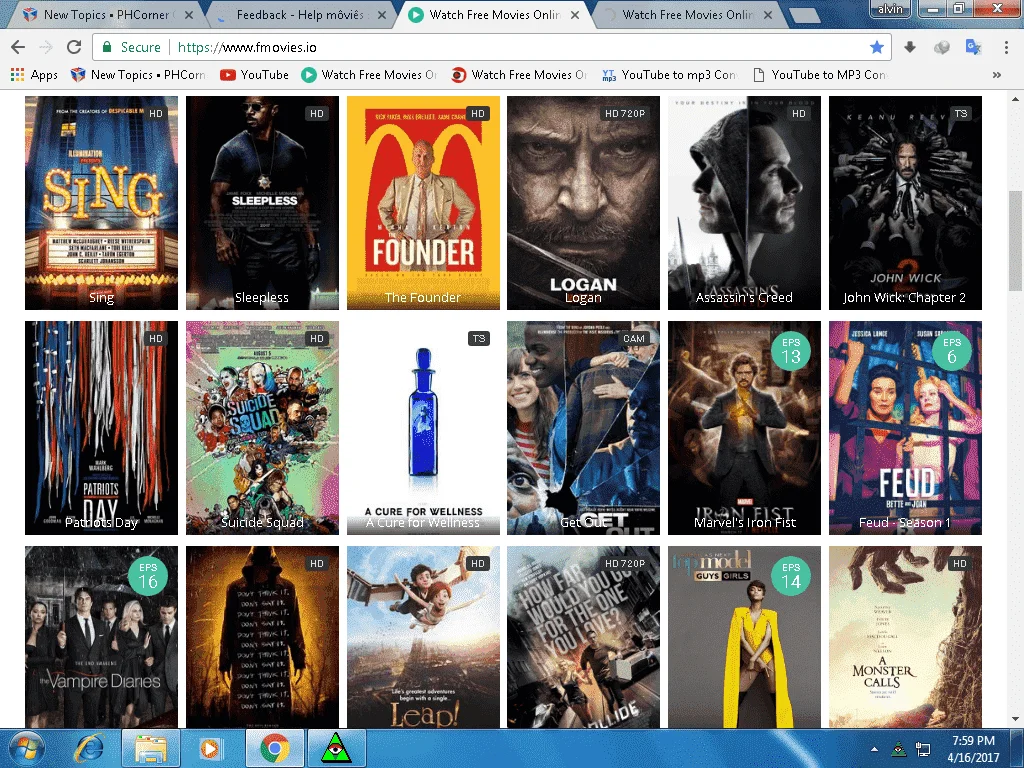Open the Assassin's Creed poster
This screenshot has width=1024, height=768.
744,202
